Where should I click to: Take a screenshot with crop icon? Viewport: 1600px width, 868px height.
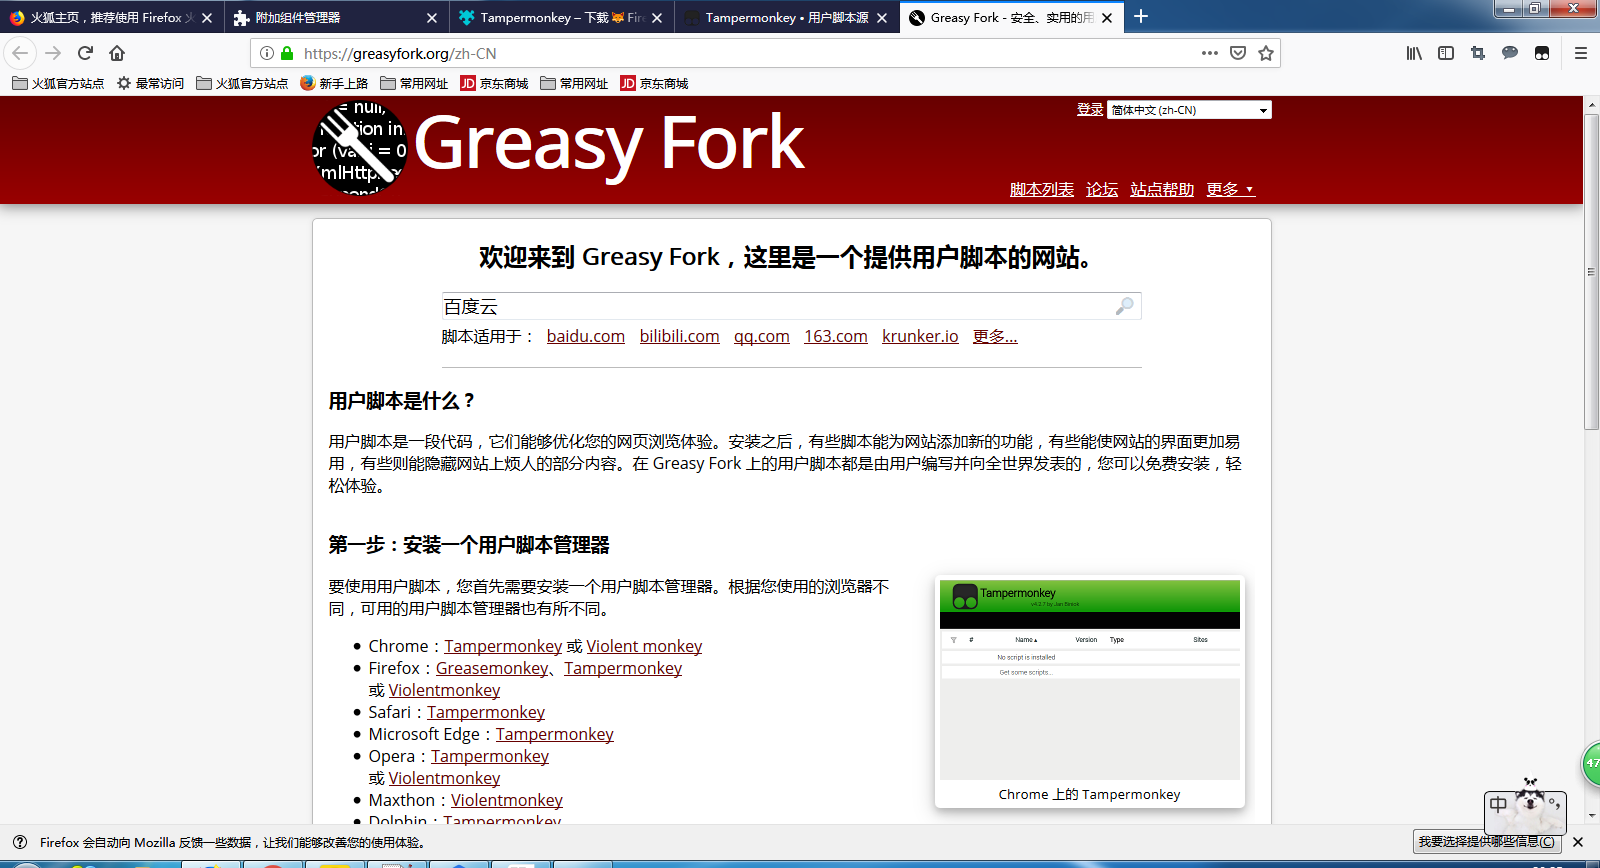coord(1478,53)
